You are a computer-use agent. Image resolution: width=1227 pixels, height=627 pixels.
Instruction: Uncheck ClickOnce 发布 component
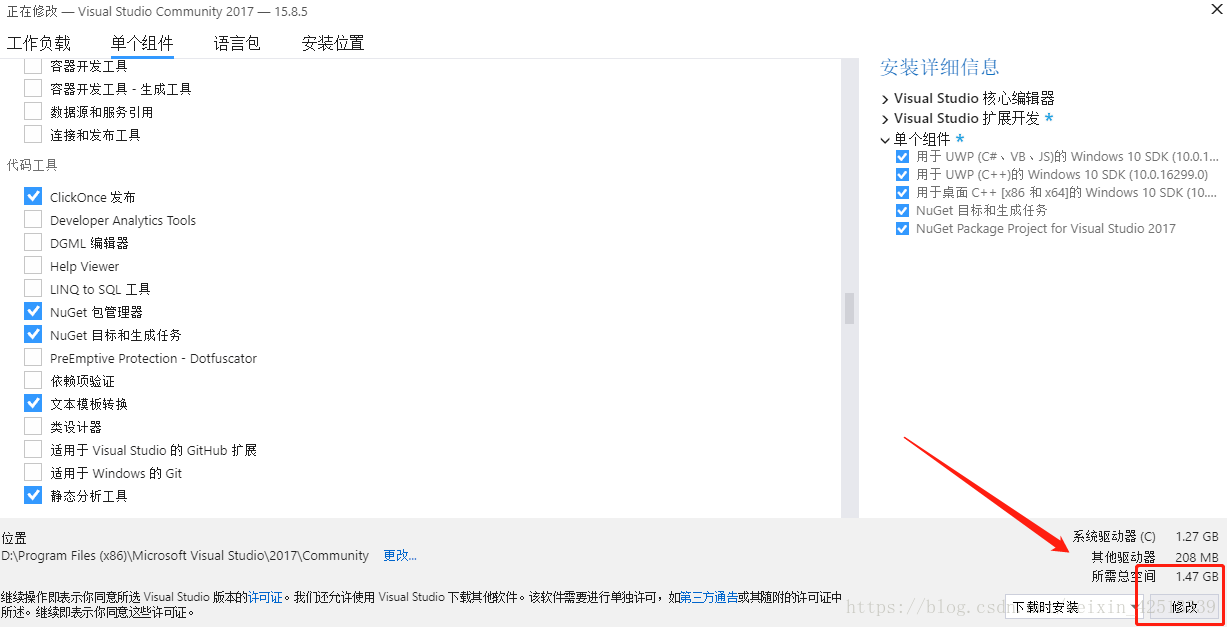tap(33, 196)
